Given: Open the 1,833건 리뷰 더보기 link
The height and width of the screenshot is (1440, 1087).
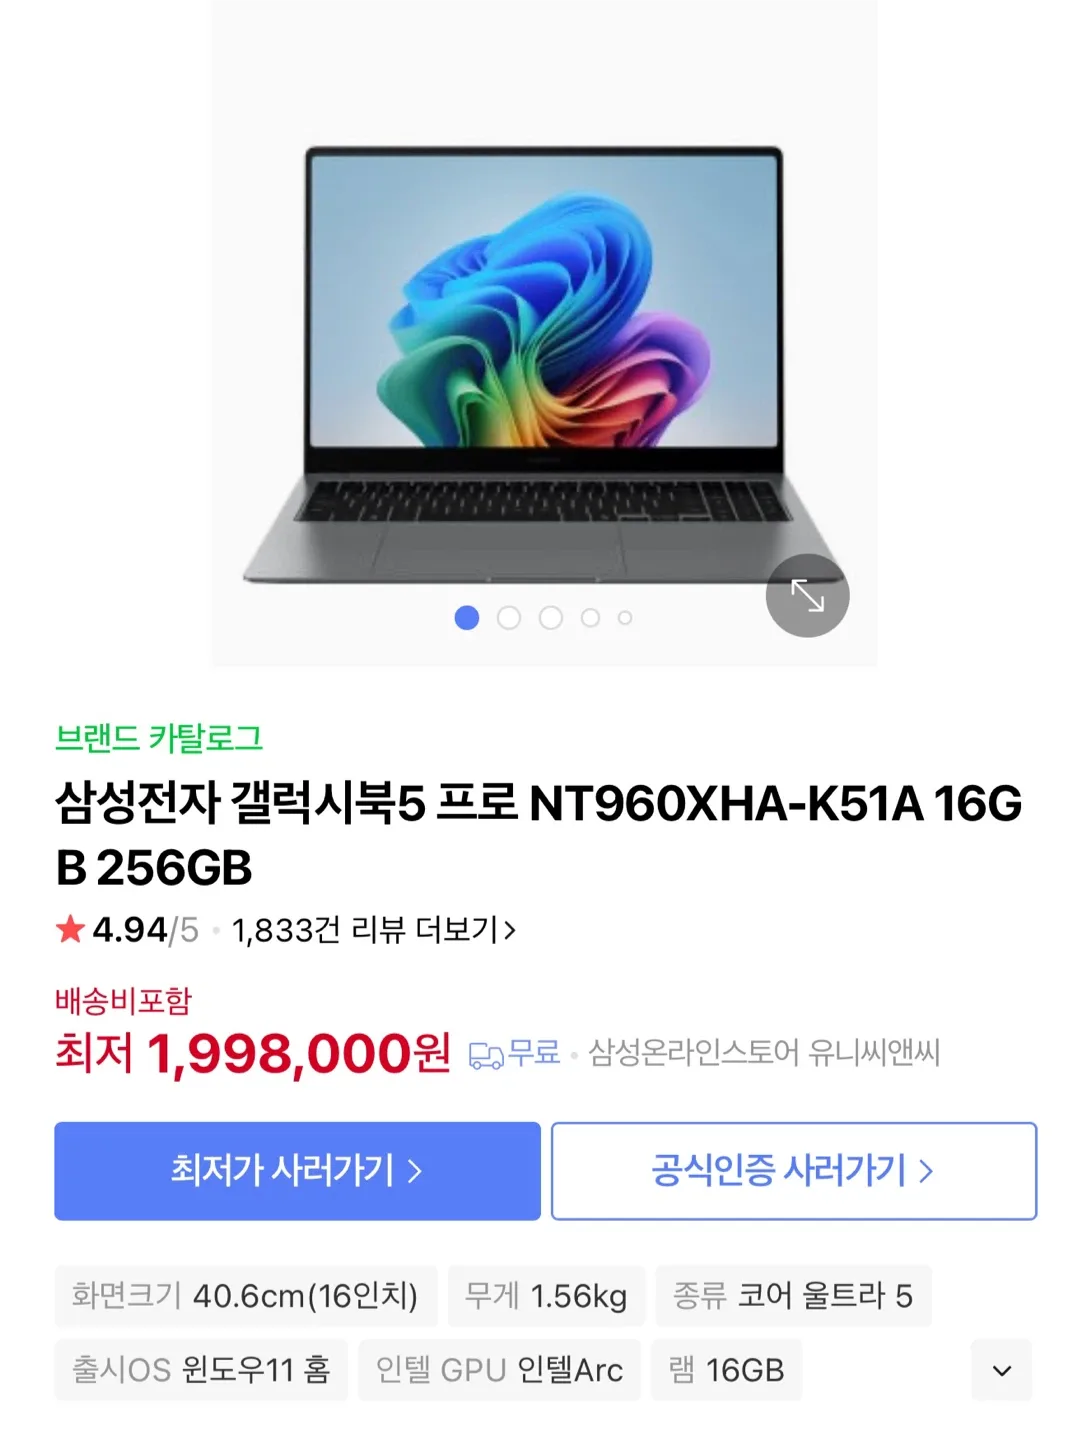Looking at the screenshot, I should (x=373, y=931).
